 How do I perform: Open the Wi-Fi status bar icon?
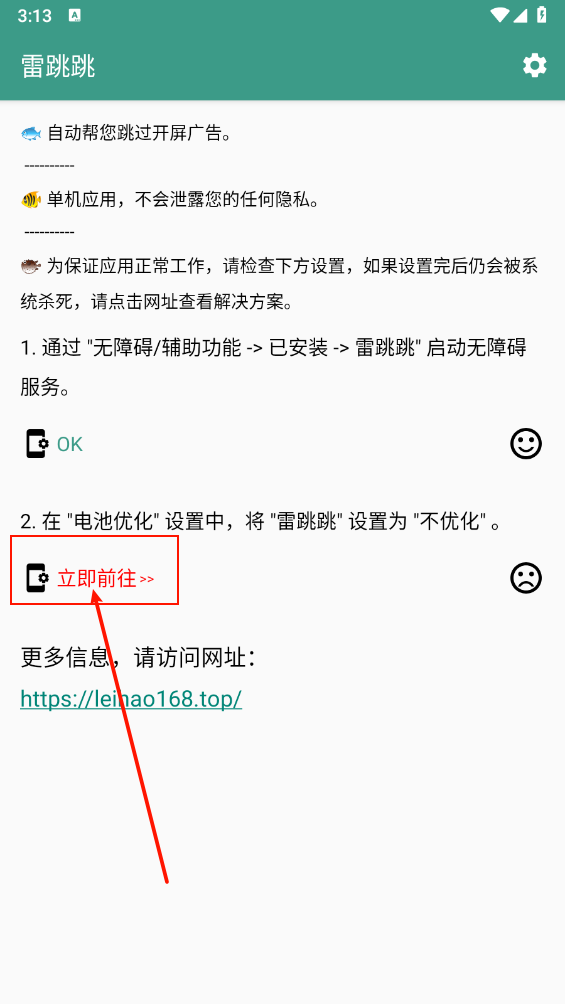(x=500, y=15)
